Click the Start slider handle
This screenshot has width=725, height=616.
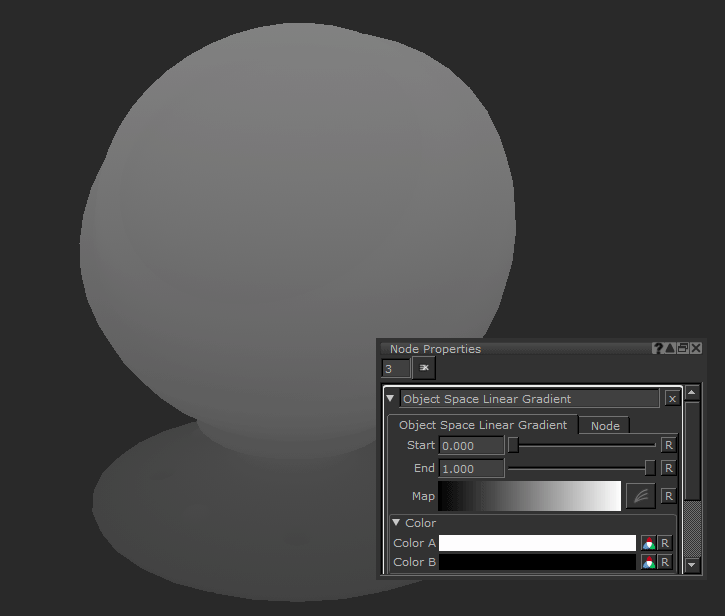pyautogui.click(x=513, y=445)
